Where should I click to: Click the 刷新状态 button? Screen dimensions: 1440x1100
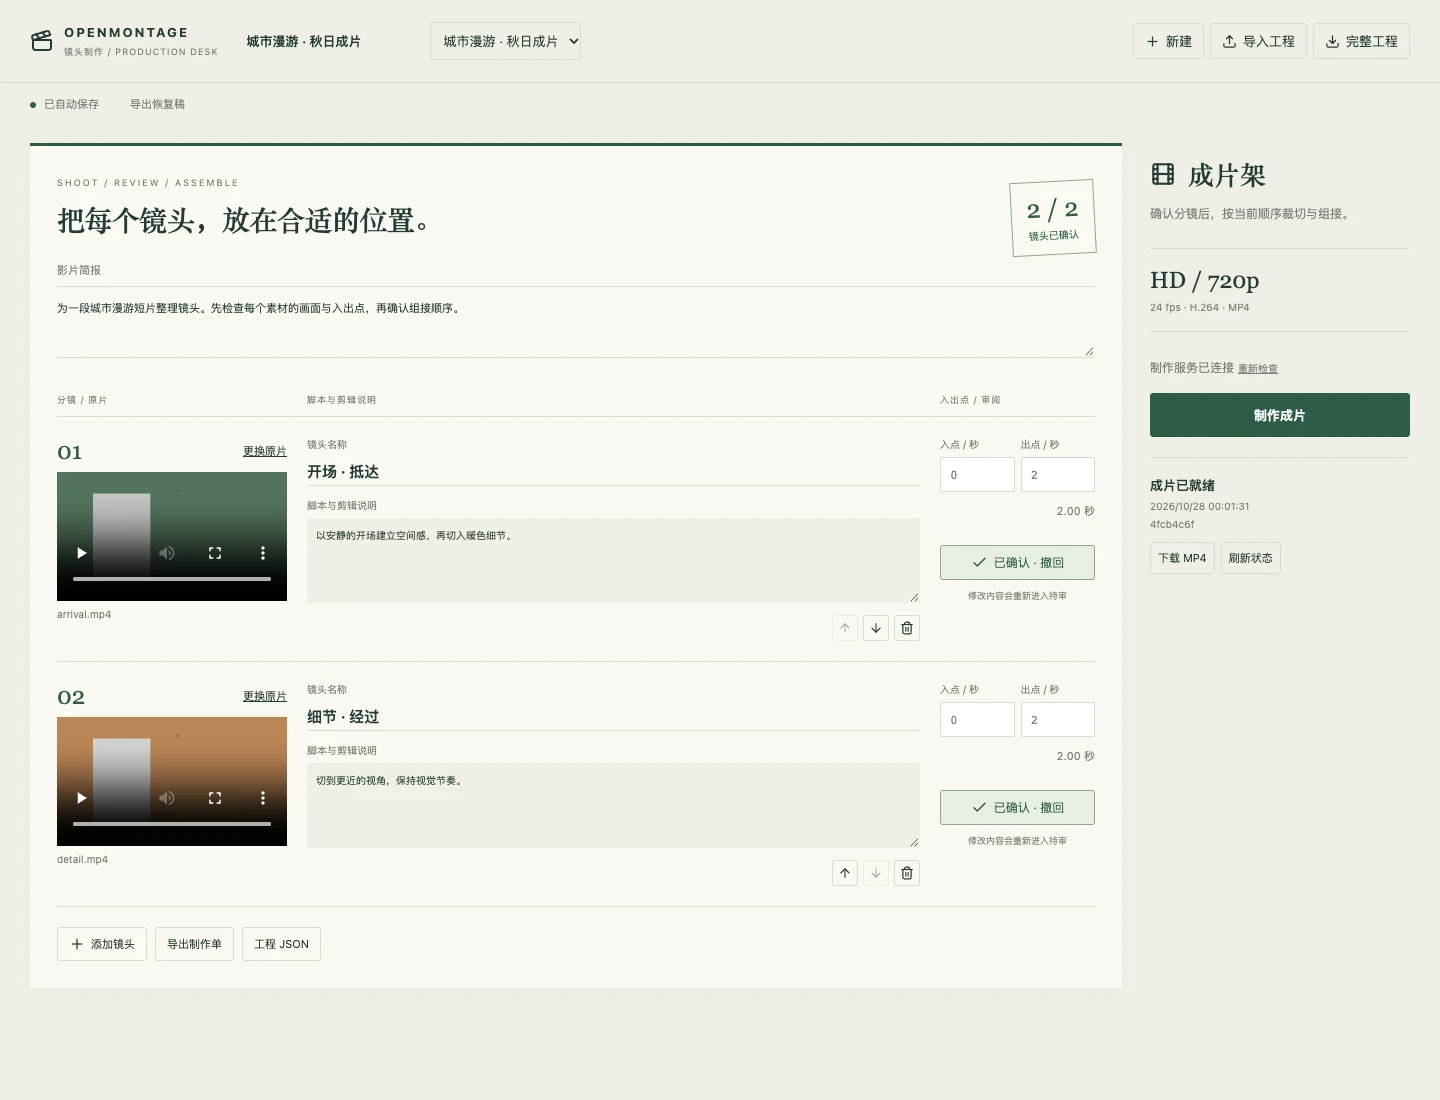(1251, 558)
